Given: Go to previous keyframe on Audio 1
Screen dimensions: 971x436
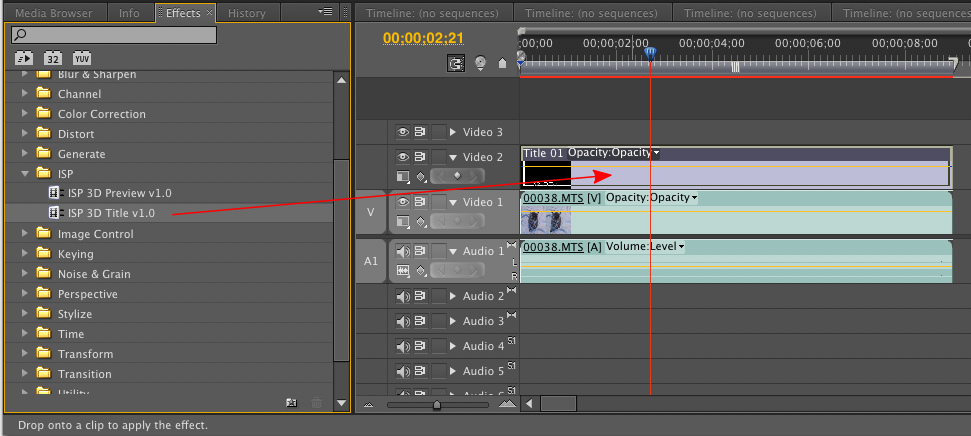Looking at the screenshot, I should coord(441,270).
